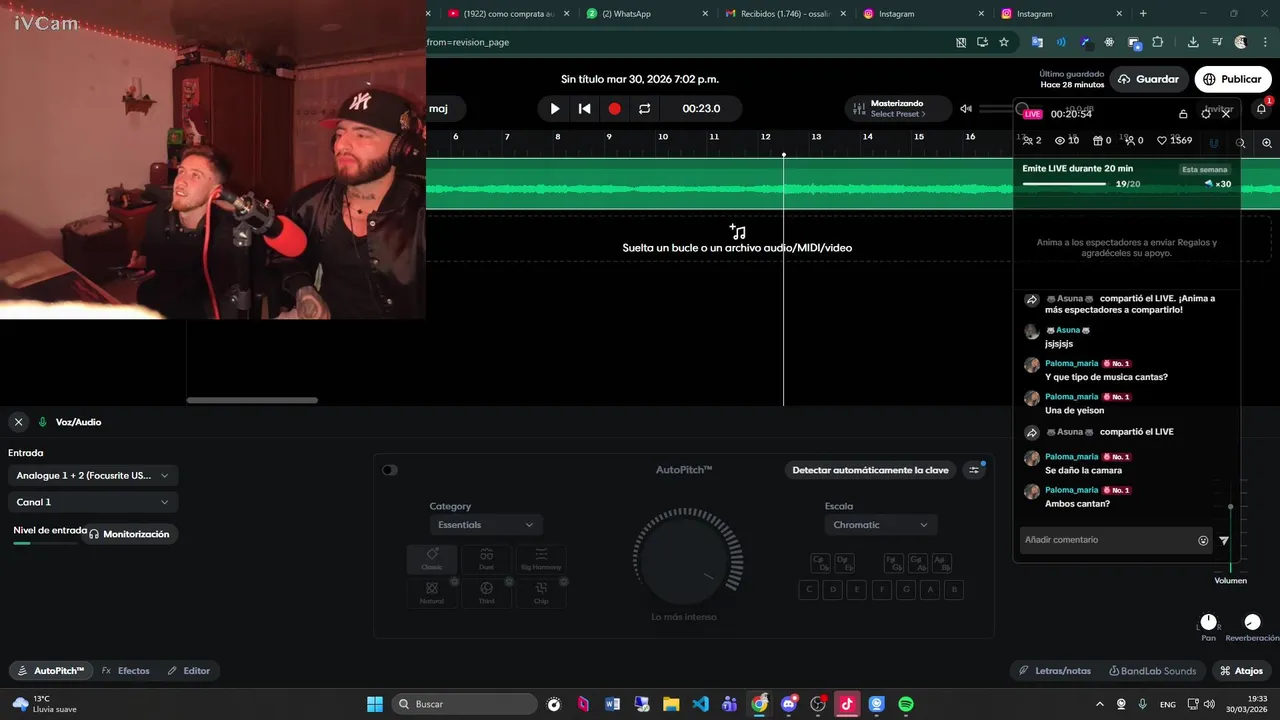Skip to start of the track
The width and height of the screenshot is (1280, 720).
585,108
